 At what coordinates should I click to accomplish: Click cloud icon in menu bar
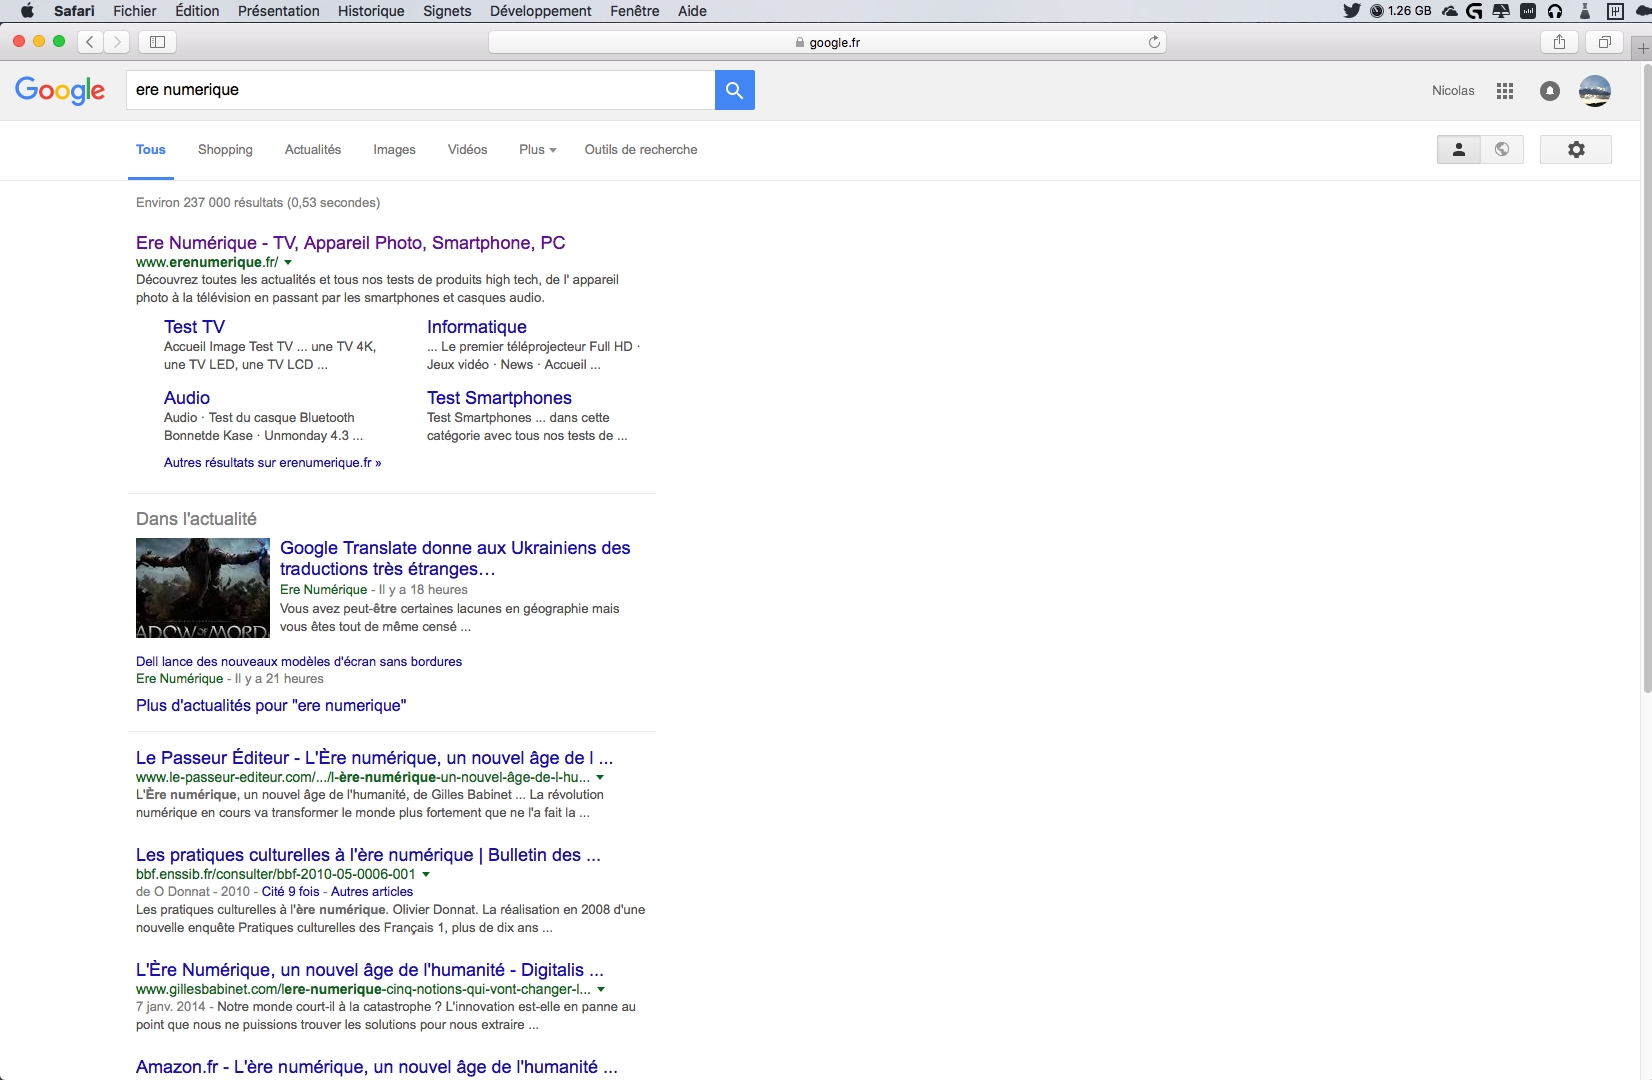coord(1449,11)
